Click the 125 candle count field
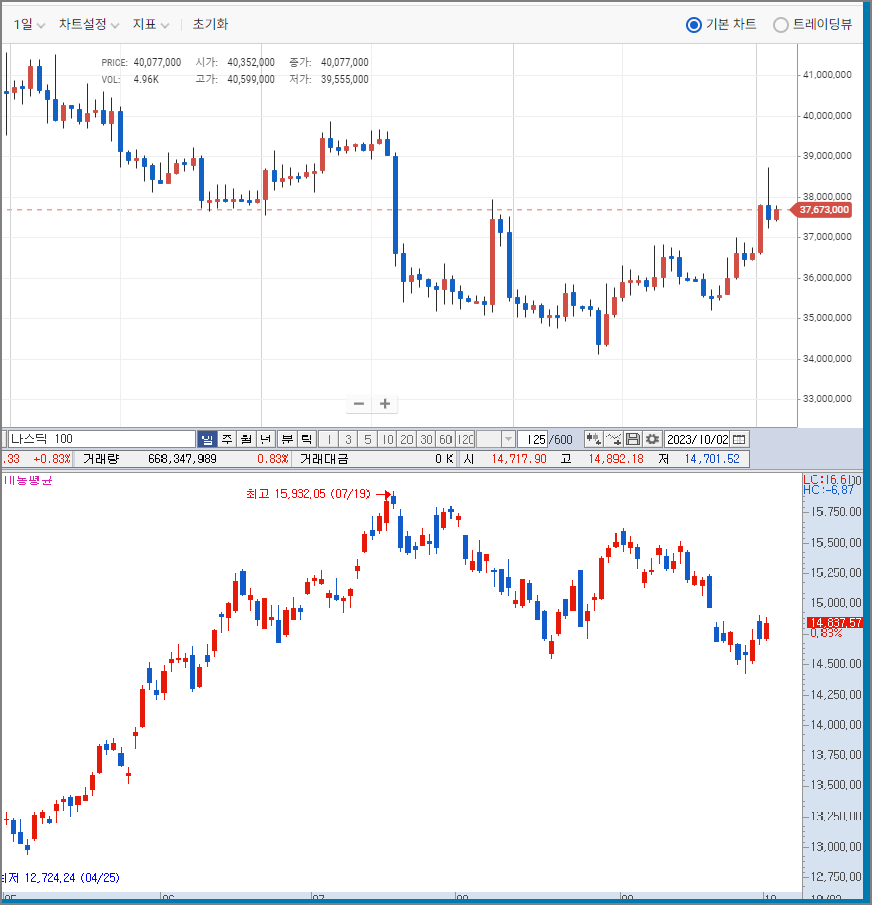The height and width of the screenshot is (905, 872). point(533,439)
